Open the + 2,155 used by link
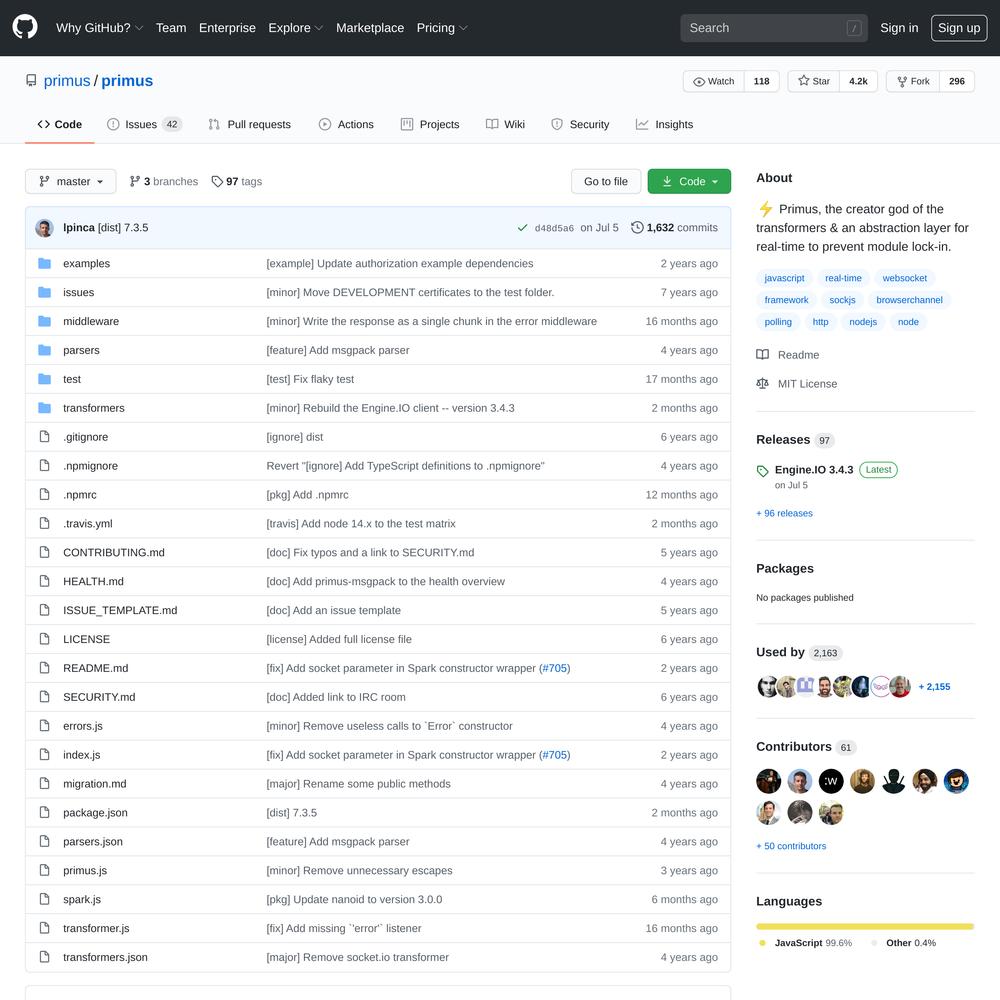The width and height of the screenshot is (1000, 1000). [x=934, y=686]
